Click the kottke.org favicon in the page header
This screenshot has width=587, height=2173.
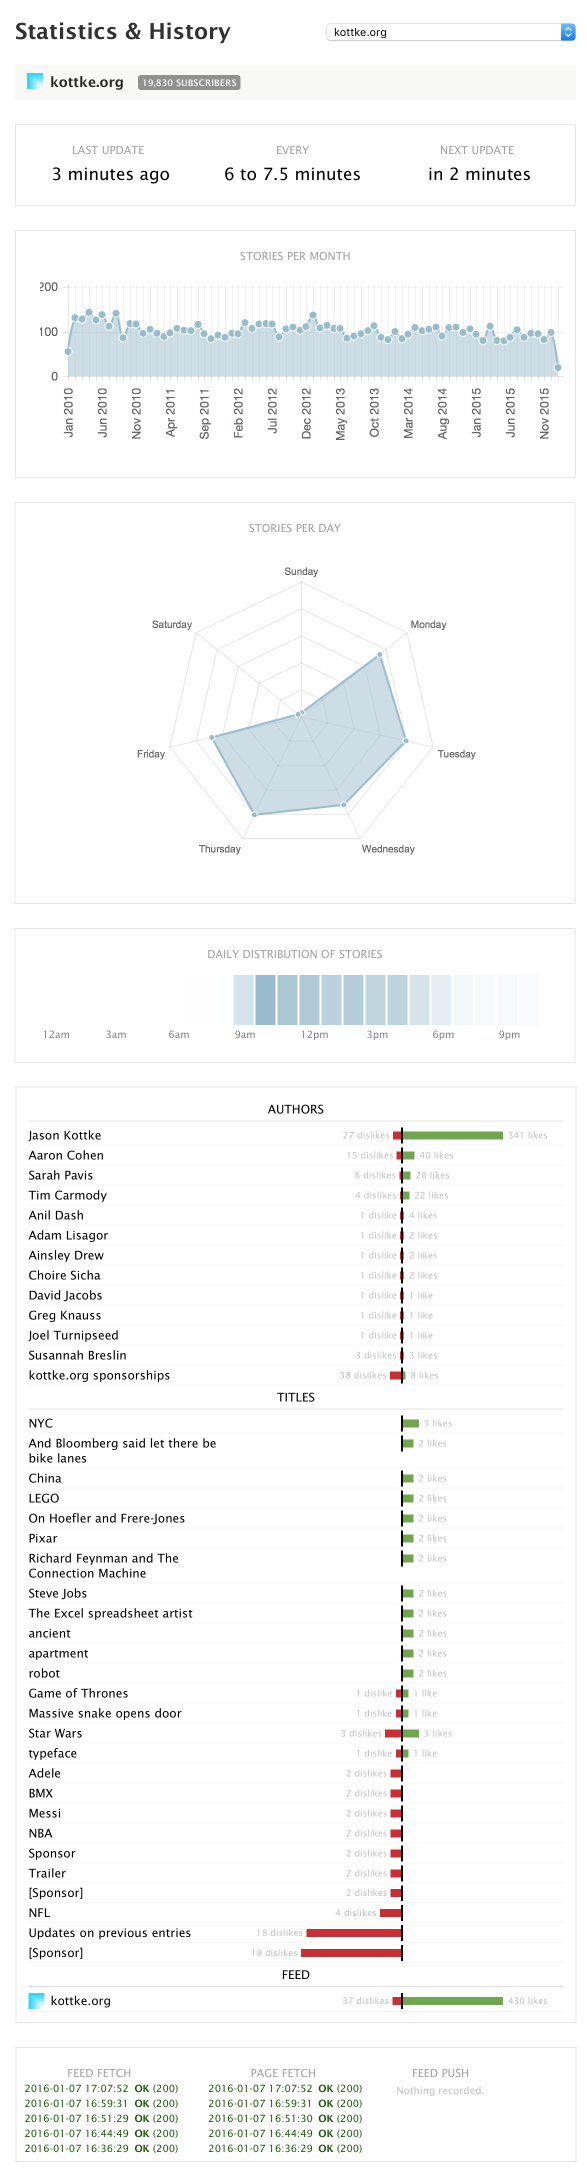(x=33, y=81)
